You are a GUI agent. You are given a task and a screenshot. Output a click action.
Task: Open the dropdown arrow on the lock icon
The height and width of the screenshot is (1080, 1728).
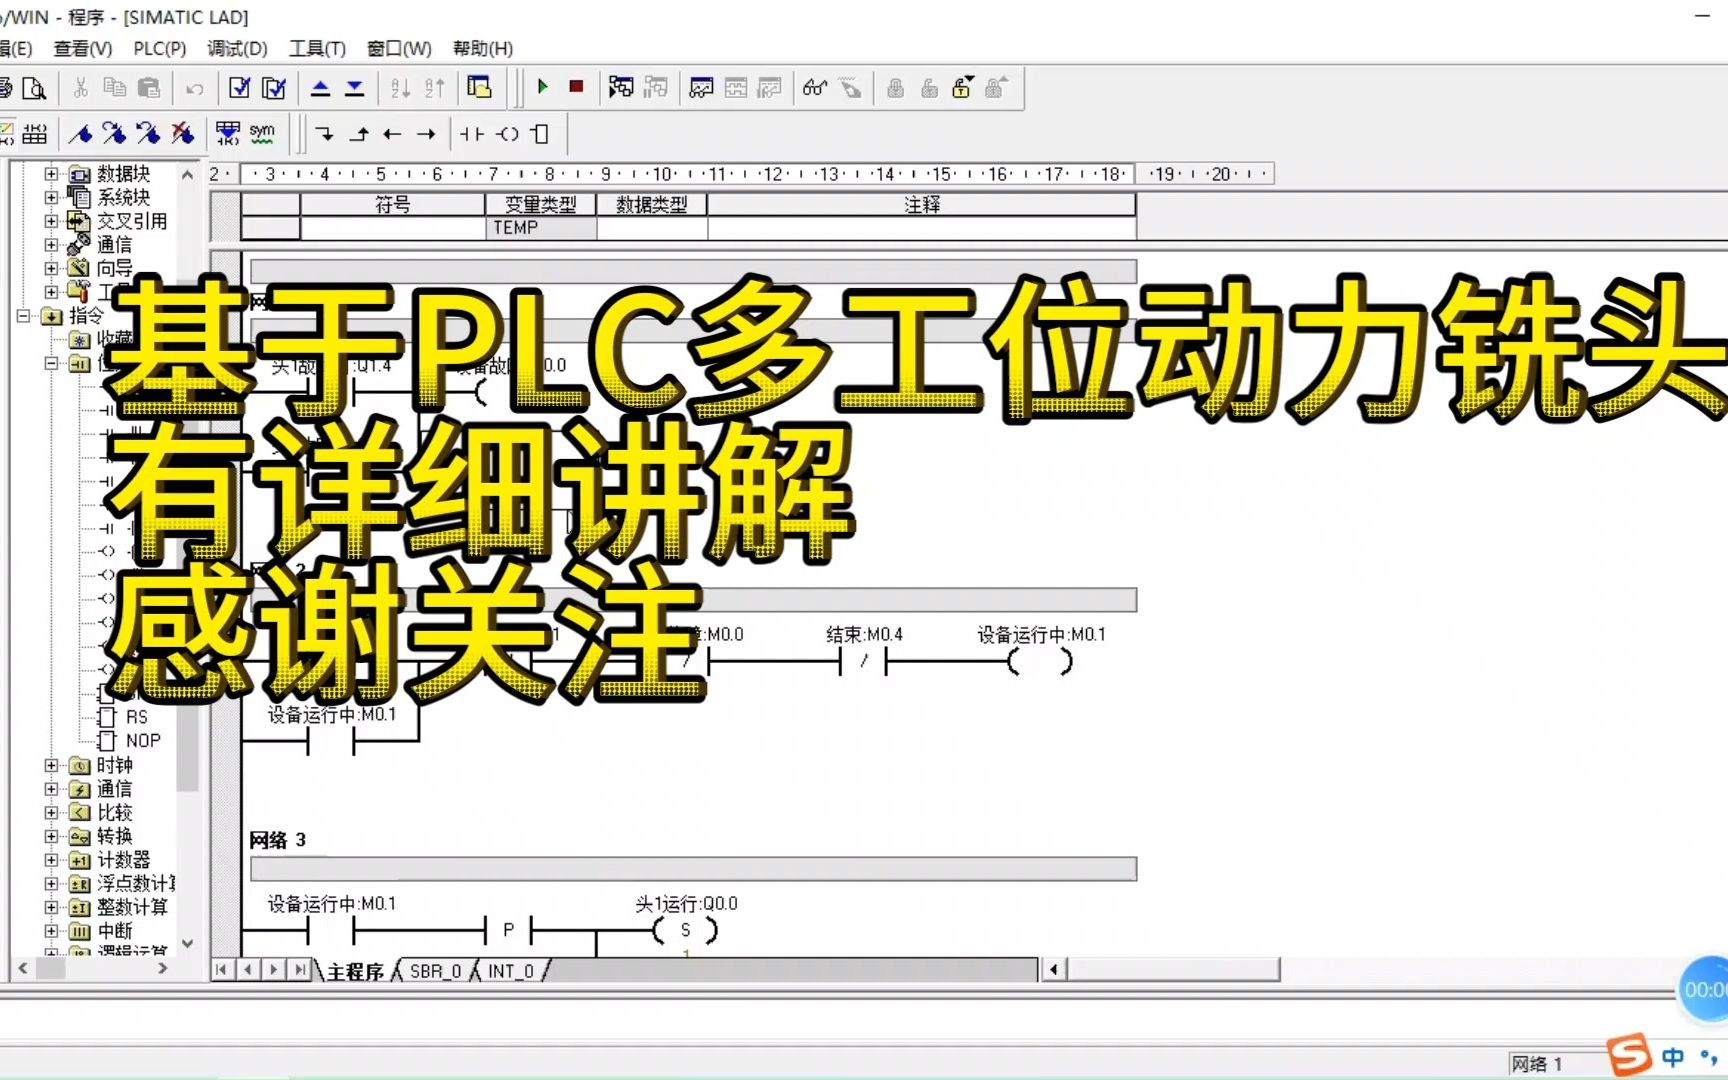click(969, 77)
